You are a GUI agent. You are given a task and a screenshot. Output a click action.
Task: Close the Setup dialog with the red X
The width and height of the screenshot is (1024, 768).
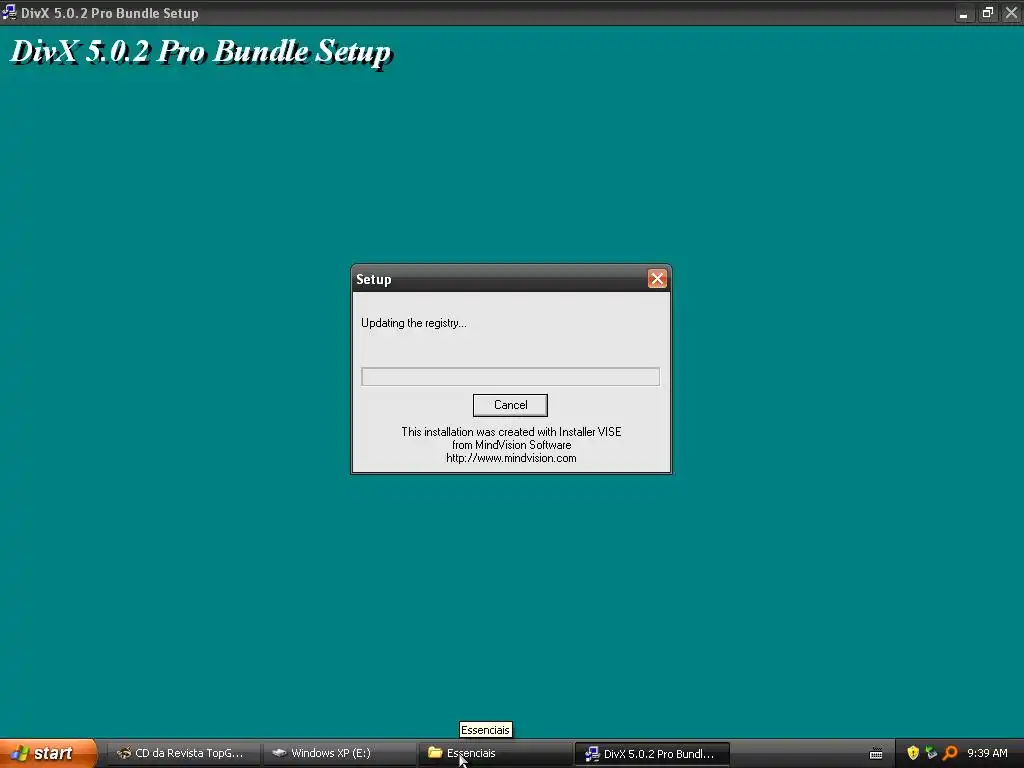(x=657, y=279)
